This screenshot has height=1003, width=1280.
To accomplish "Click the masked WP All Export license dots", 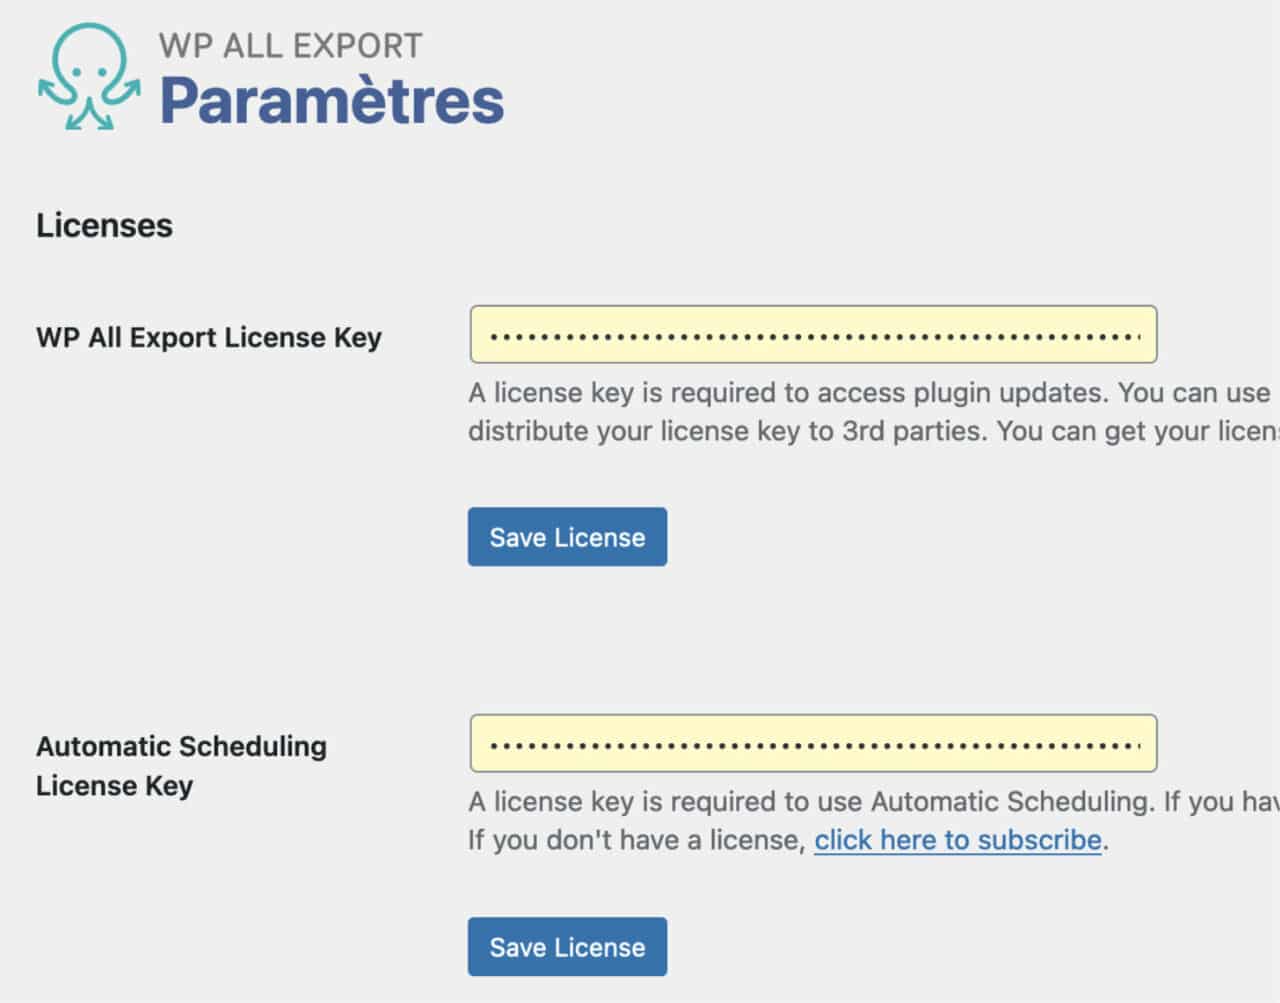I will (812, 334).
